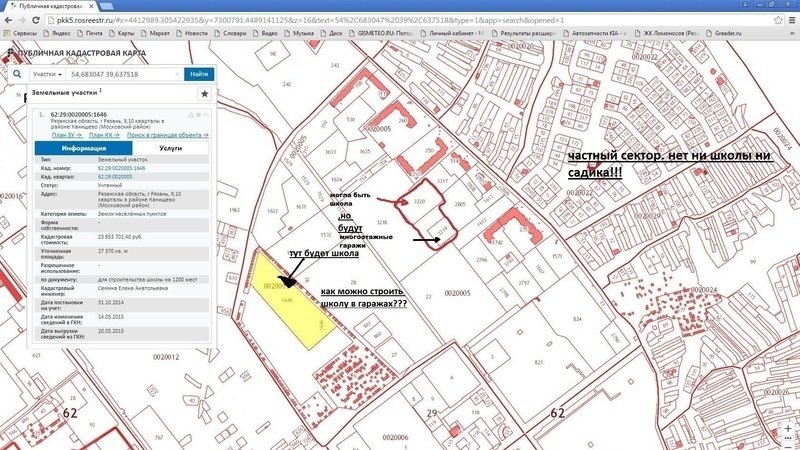This screenshot has height=450, width=800.
Task: Clear the search field with X icon
Action: (x=176, y=74)
